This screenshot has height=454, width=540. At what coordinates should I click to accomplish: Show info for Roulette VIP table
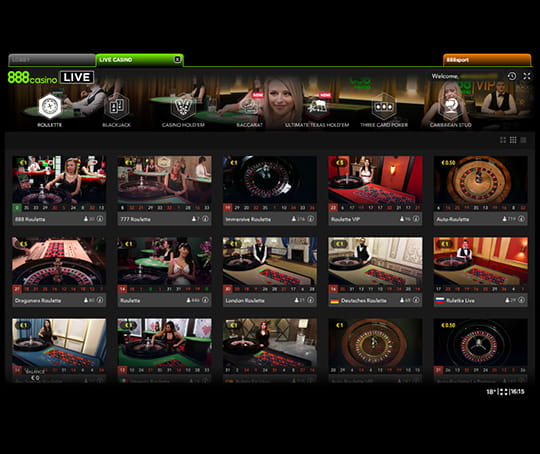(x=416, y=219)
